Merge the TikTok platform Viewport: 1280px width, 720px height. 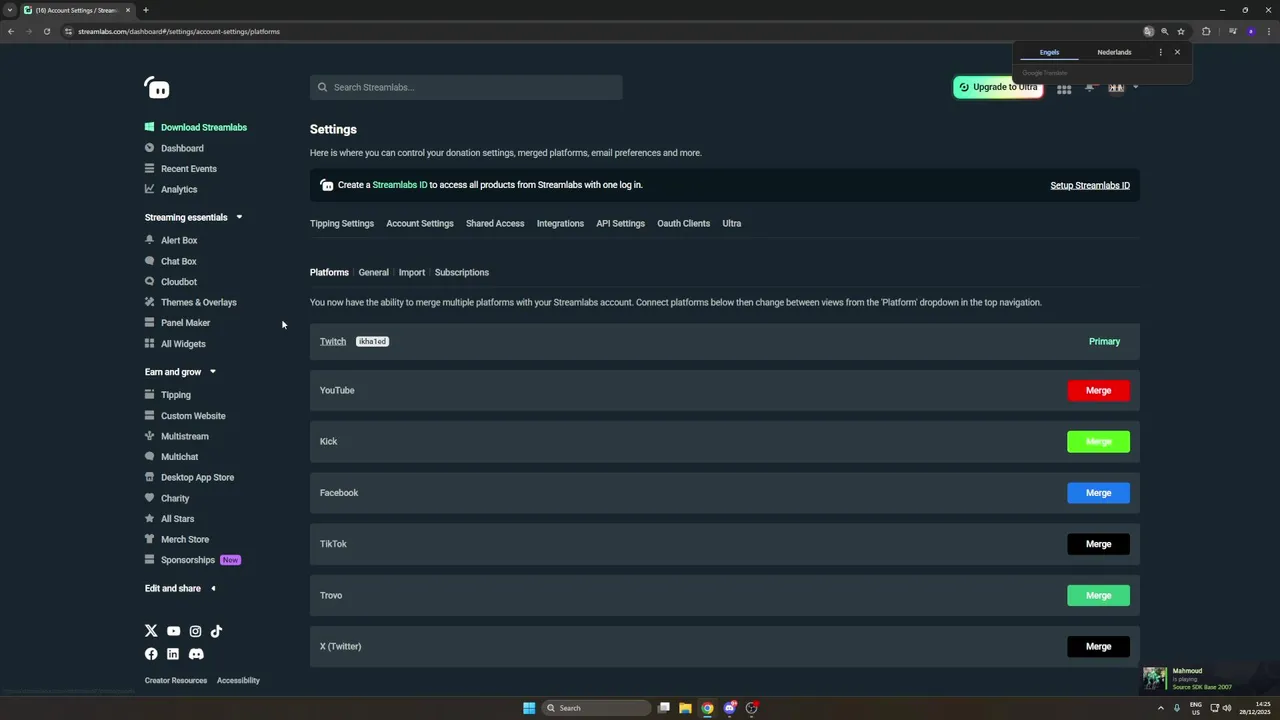click(x=1099, y=544)
